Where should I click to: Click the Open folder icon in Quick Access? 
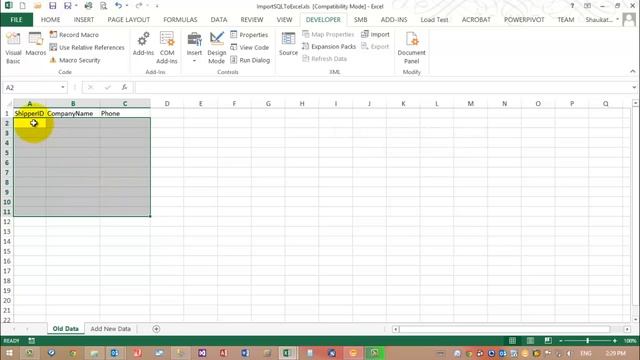pyautogui.click(x=37, y=6)
